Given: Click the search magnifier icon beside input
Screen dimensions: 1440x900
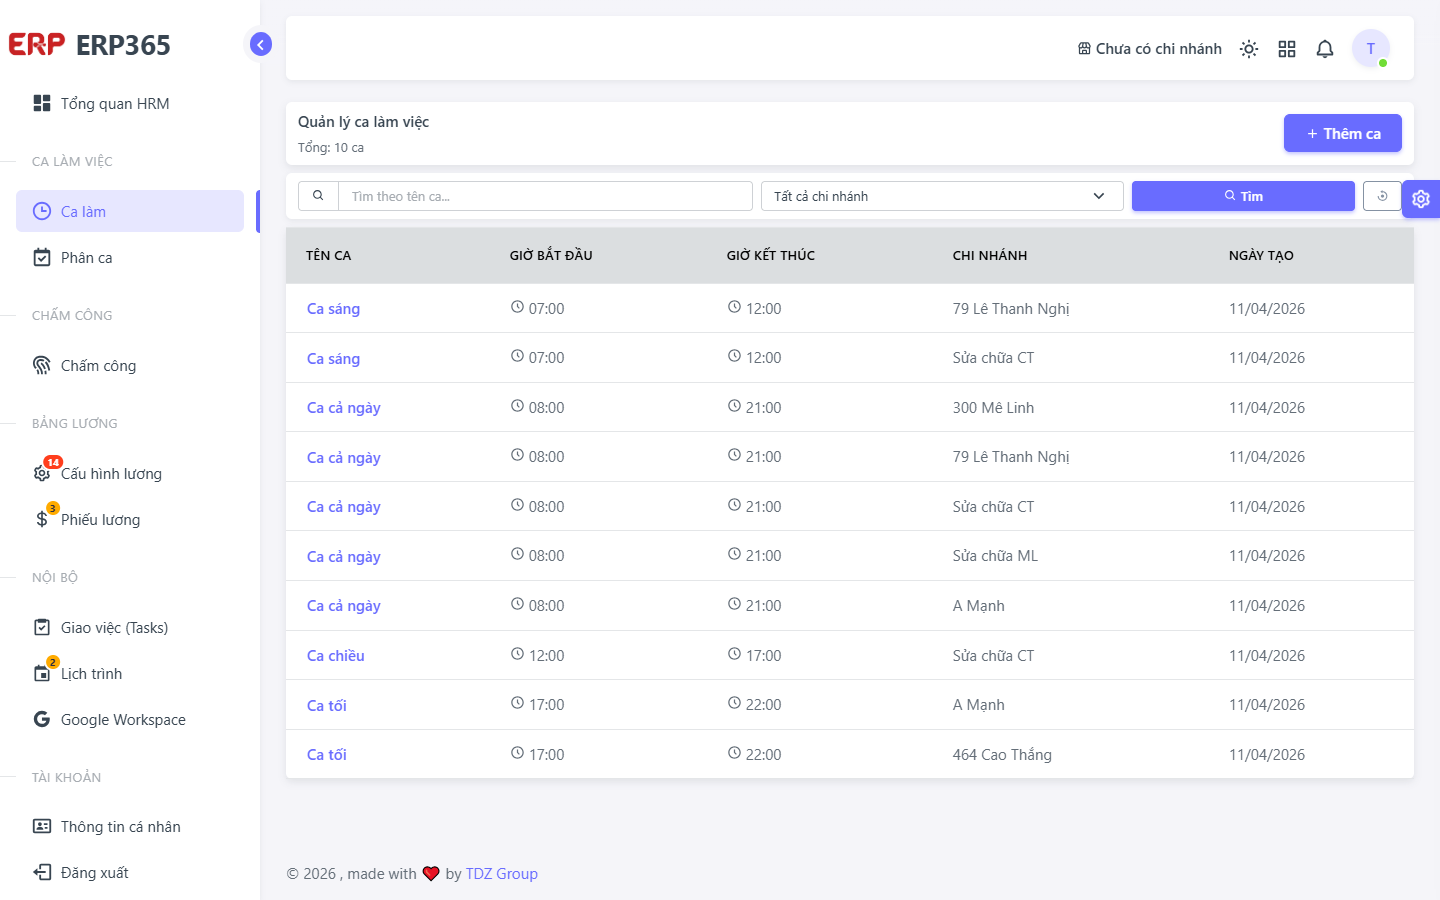Looking at the screenshot, I should 318,196.
